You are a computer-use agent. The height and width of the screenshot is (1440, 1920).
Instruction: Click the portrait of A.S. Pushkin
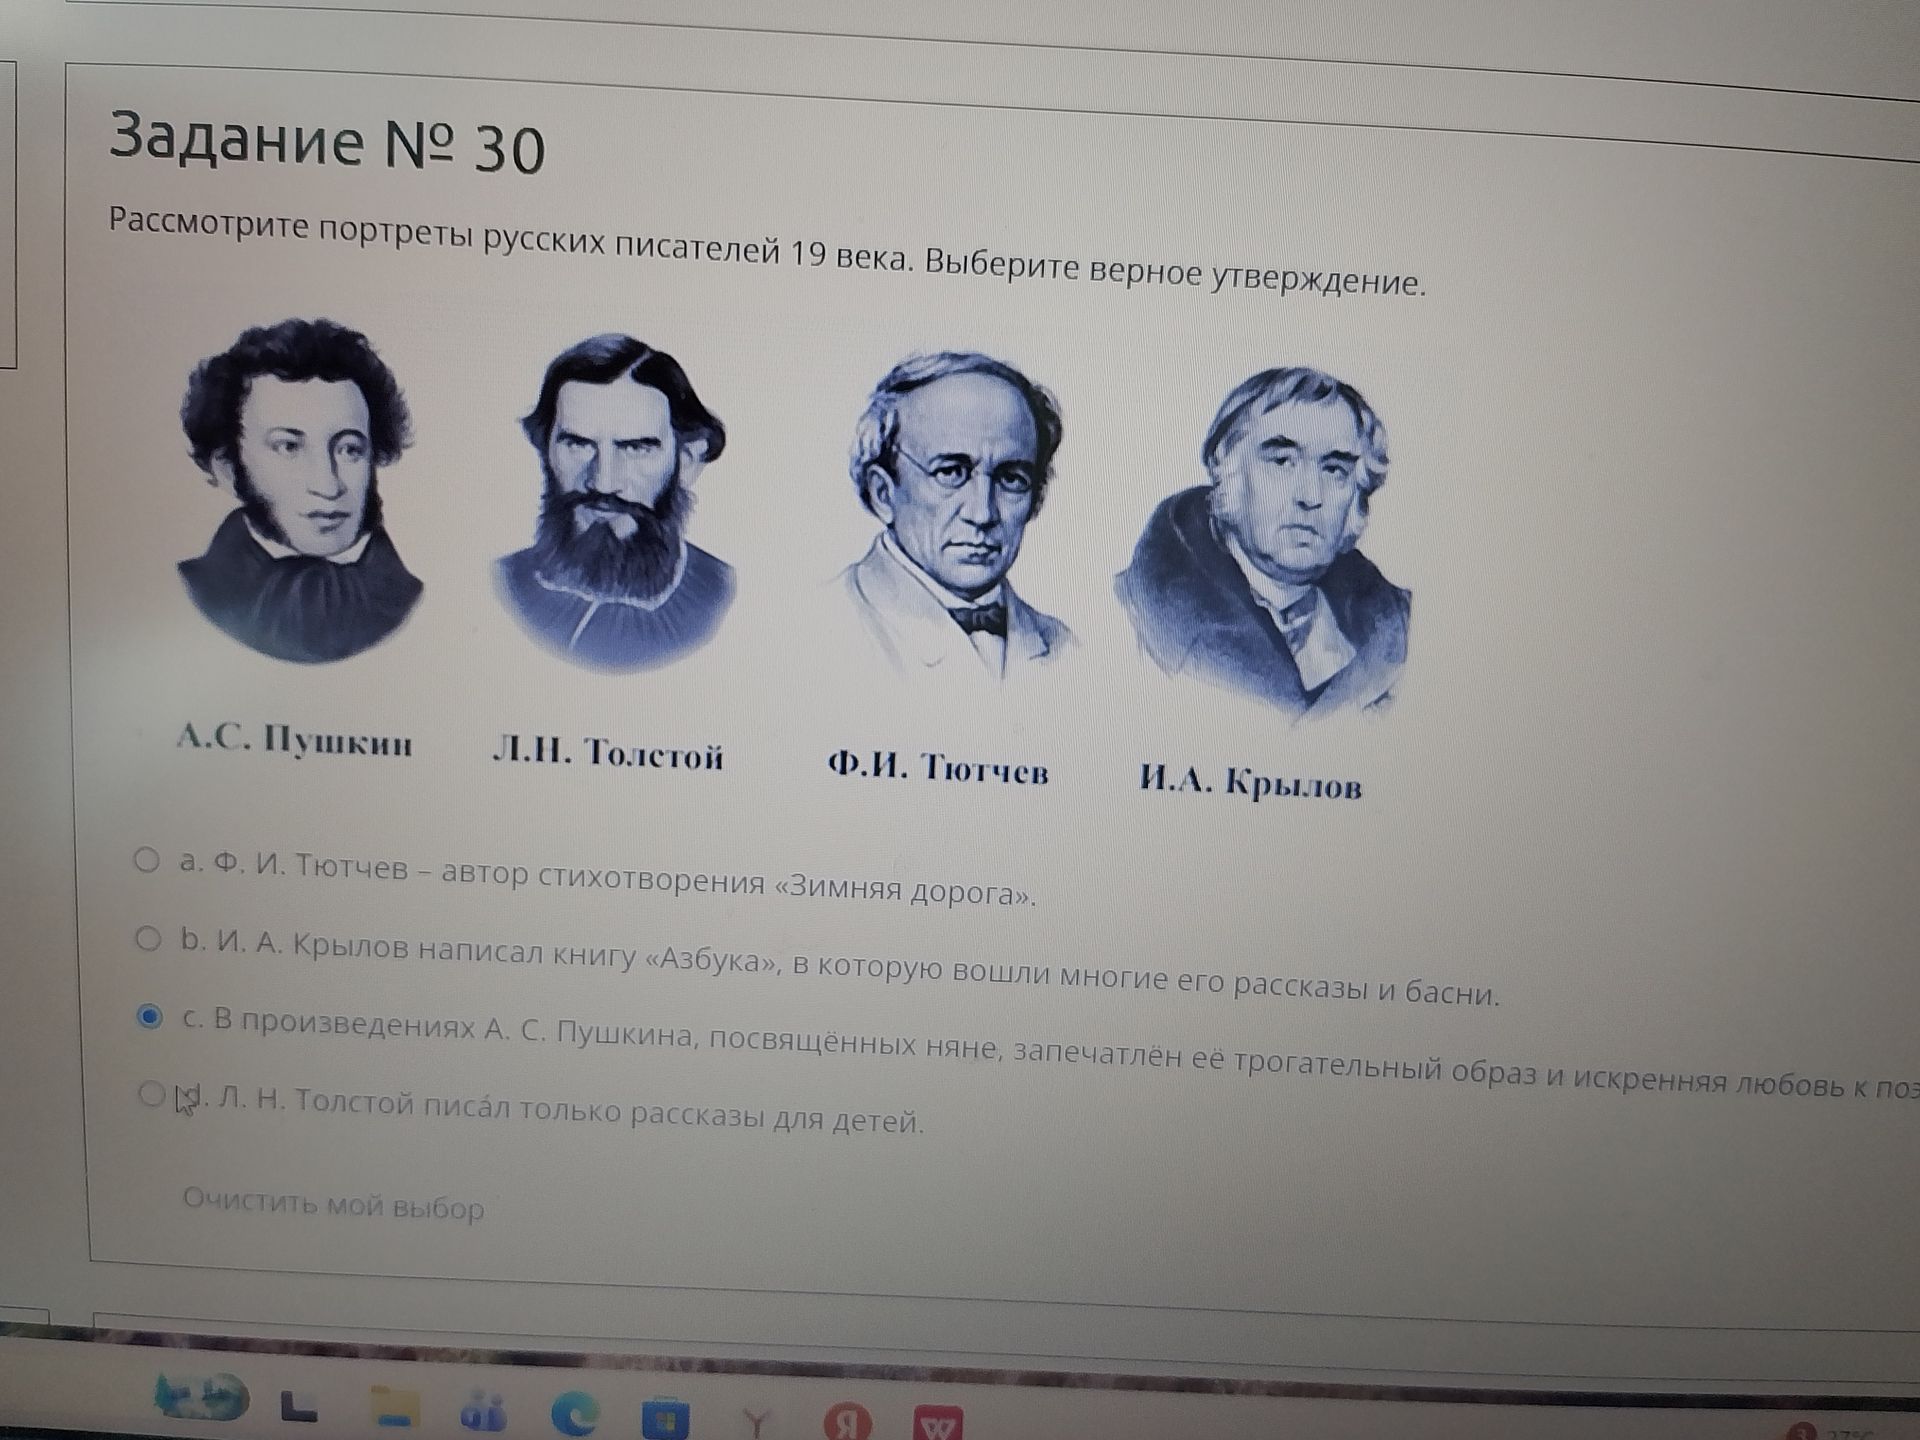coord(300,490)
